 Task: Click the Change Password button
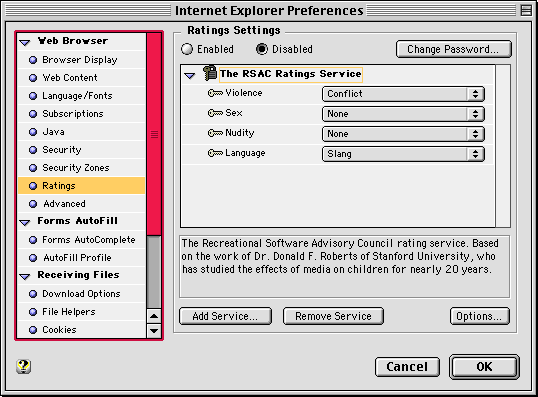coord(454,49)
